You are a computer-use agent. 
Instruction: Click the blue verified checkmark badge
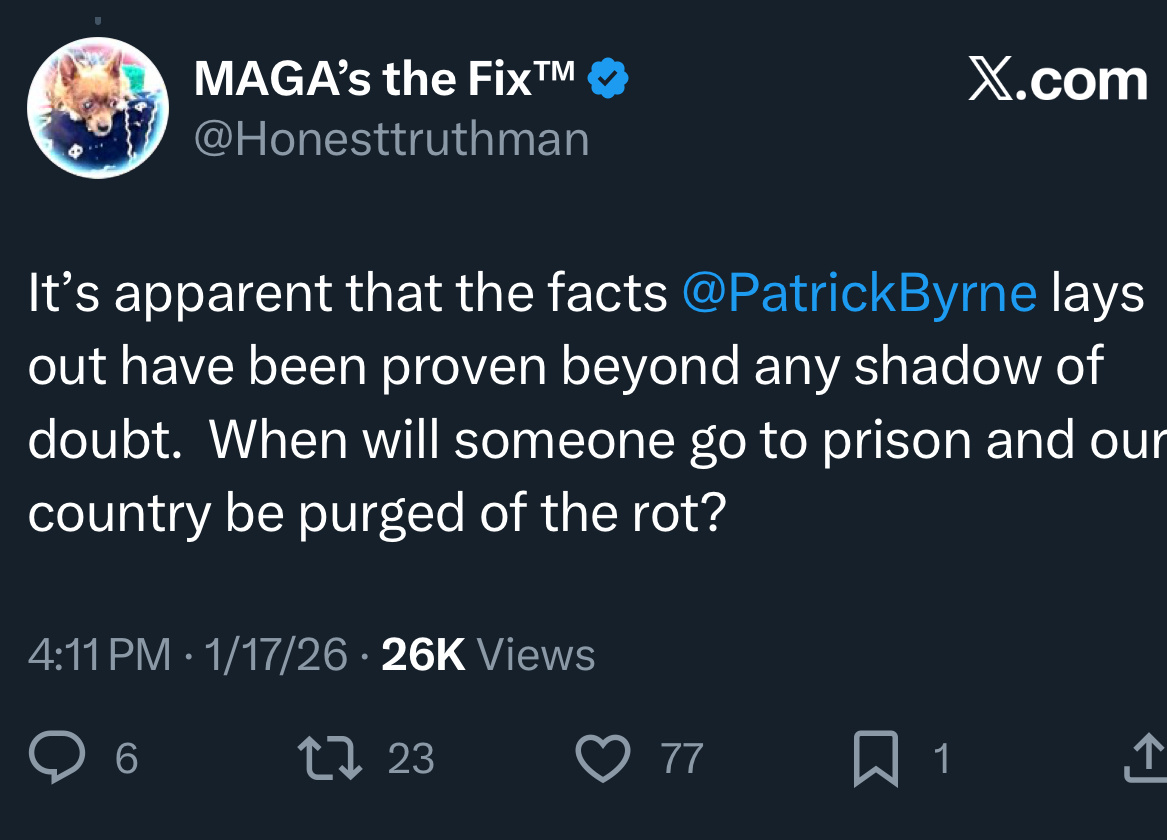[608, 78]
